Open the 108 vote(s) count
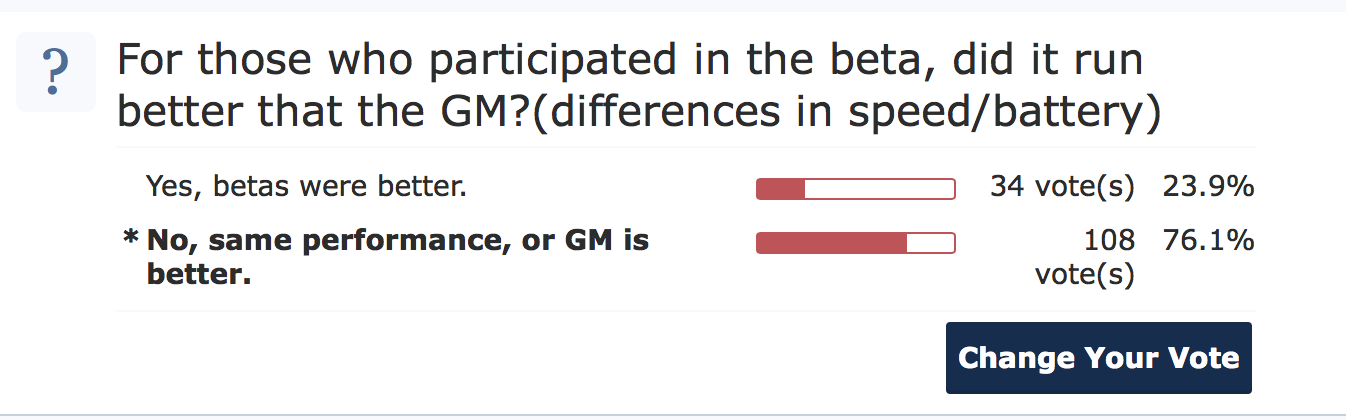The height and width of the screenshot is (420, 1346). 1085,257
